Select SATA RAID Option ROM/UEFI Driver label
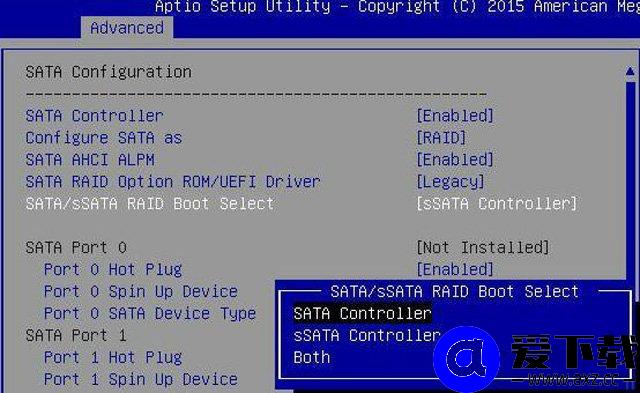Image resolution: width=640 pixels, height=393 pixels. click(173, 182)
